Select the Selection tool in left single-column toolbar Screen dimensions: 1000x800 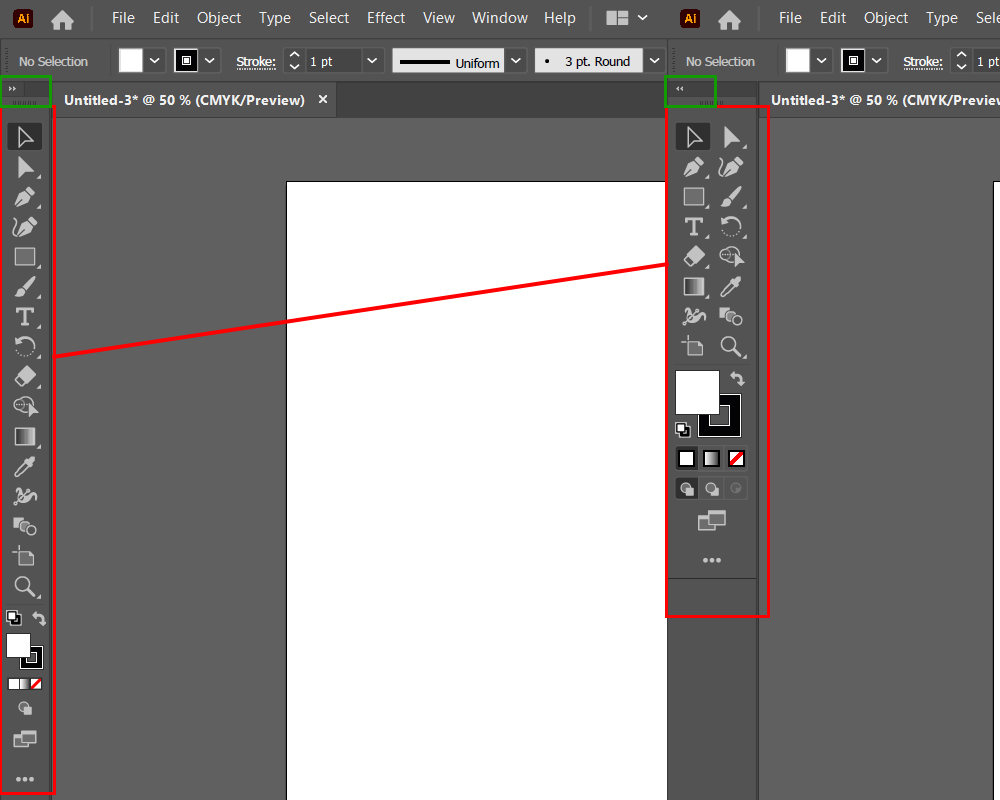[25, 137]
